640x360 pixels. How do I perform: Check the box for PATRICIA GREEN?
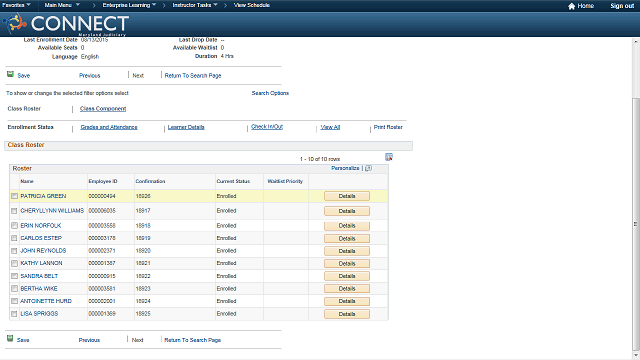click(14, 196)
